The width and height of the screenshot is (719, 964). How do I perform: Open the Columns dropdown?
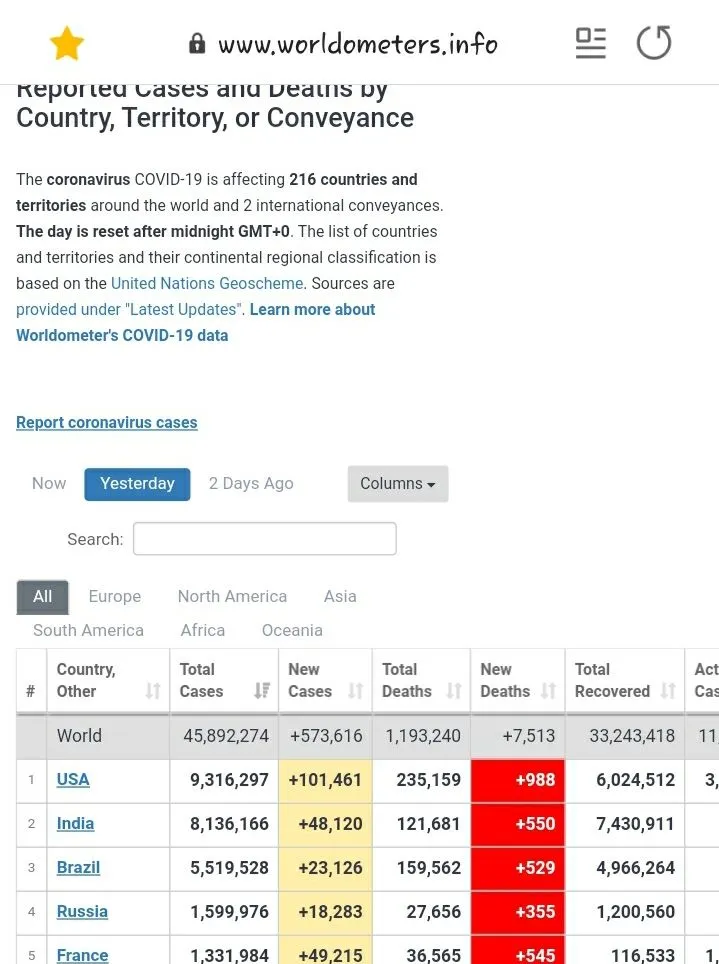click(397, 483)
